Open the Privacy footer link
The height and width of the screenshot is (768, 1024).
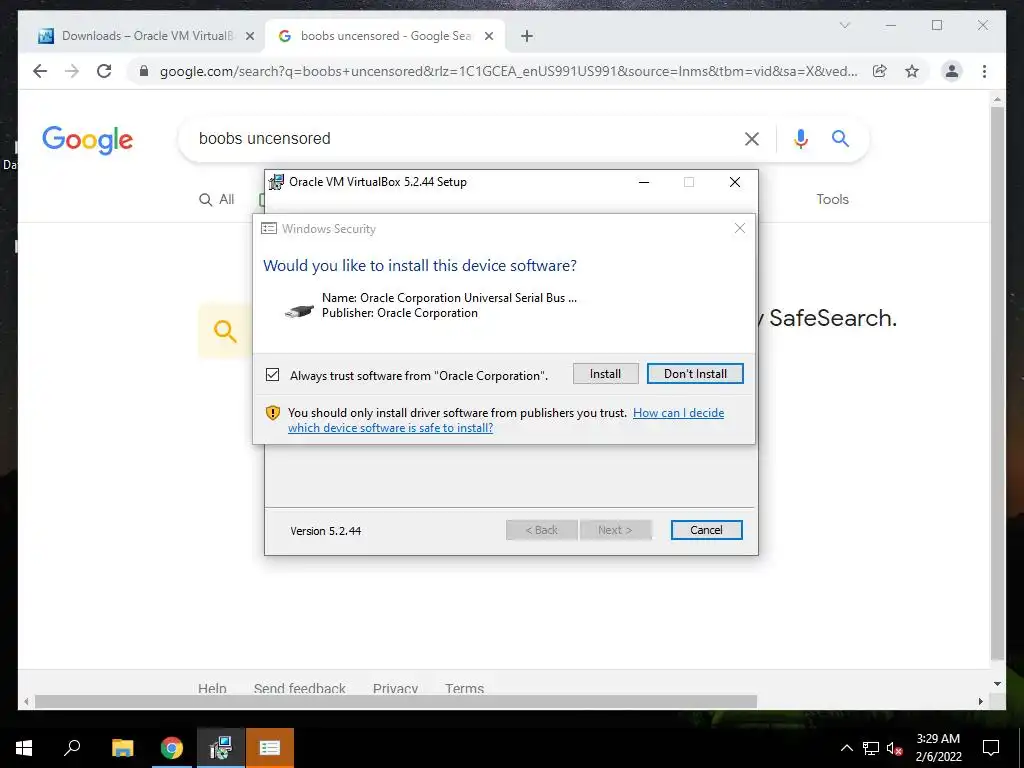coord(395,688)
